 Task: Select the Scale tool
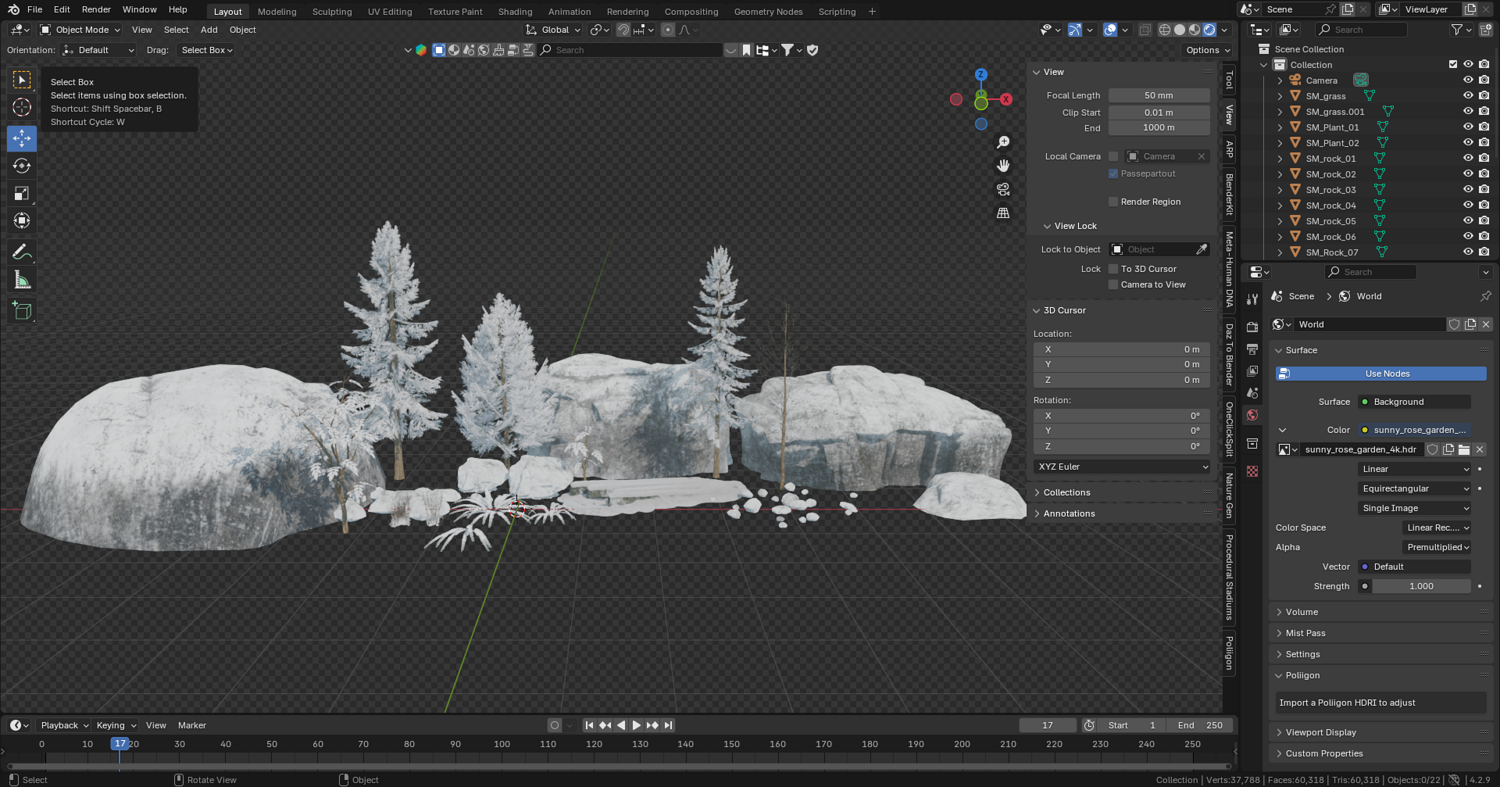pos(22,194)
